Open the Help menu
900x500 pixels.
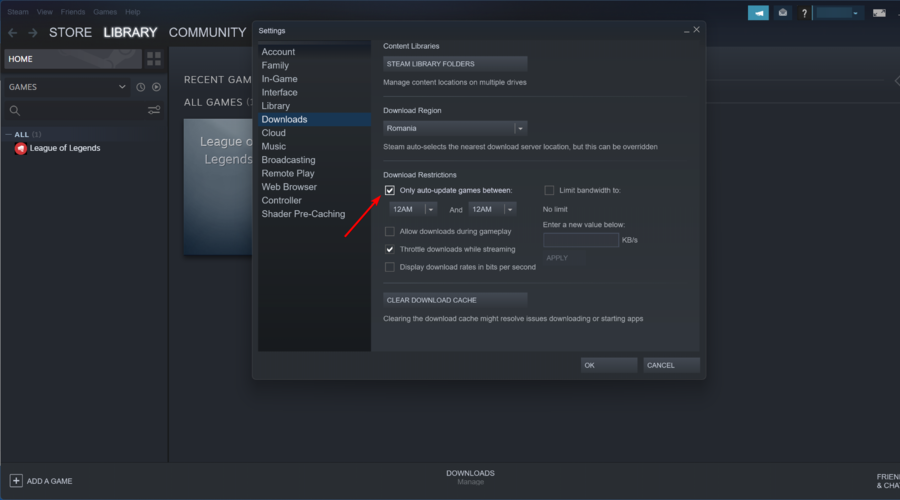(x=133, y=11)
